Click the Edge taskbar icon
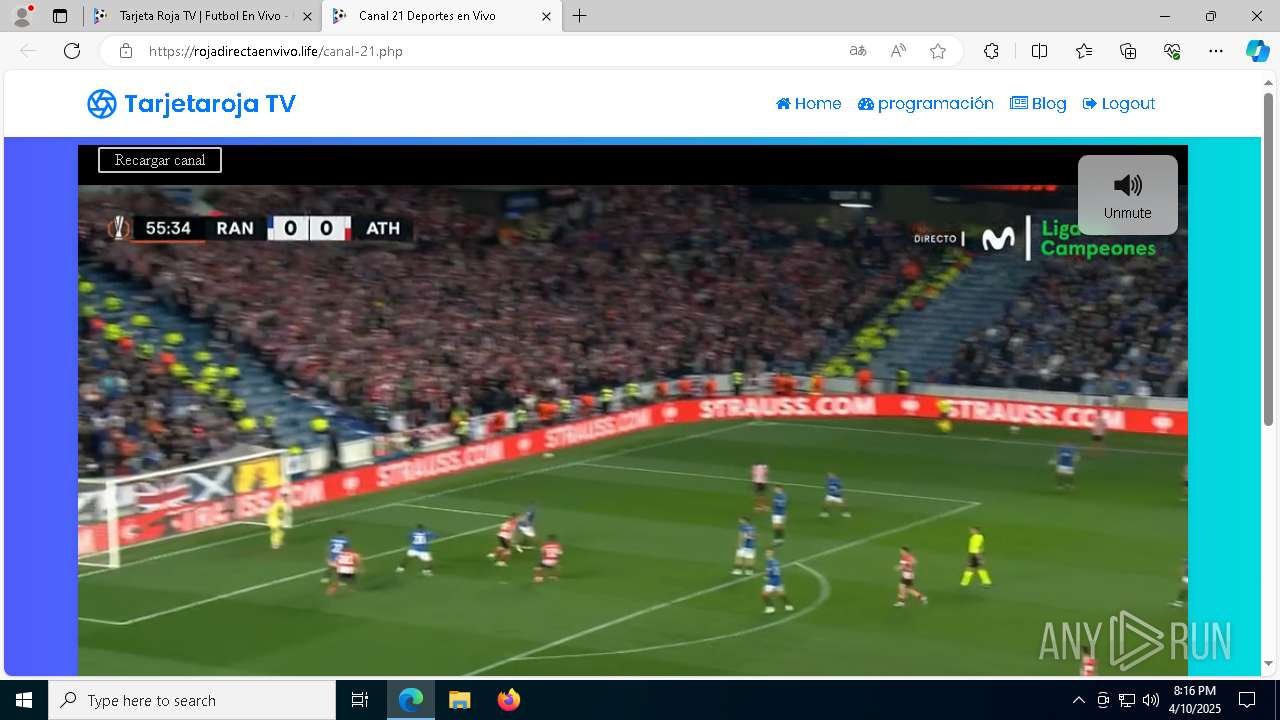This screenshot has width=1280, height=720. pos(411,700)
